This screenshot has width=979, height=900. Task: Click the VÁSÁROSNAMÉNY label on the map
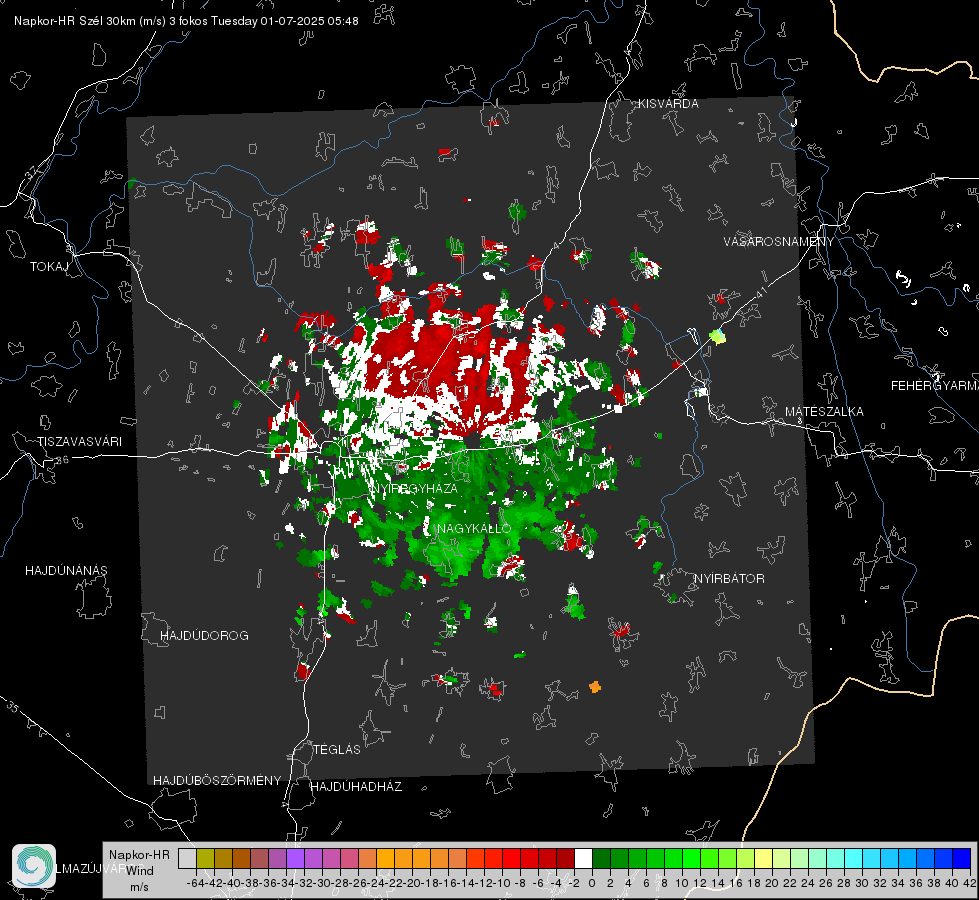[779, 242]
